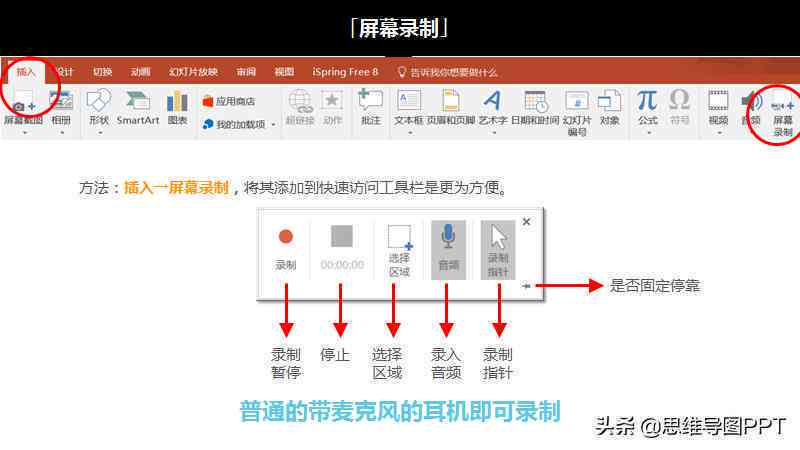Screen dimensions: 800x450
Task: Close the recording control panel
Action: tap(527, 222)
